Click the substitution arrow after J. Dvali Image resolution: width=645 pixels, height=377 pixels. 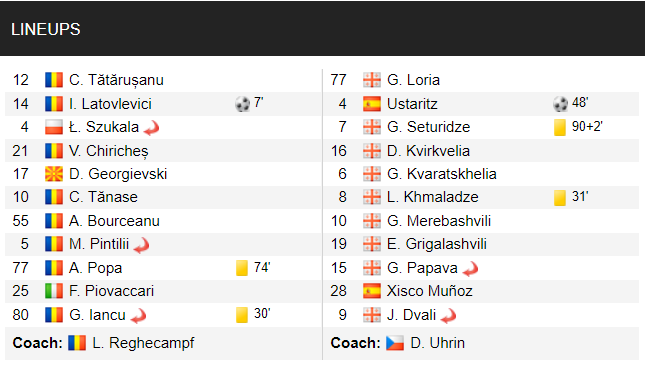pos(448,316)
